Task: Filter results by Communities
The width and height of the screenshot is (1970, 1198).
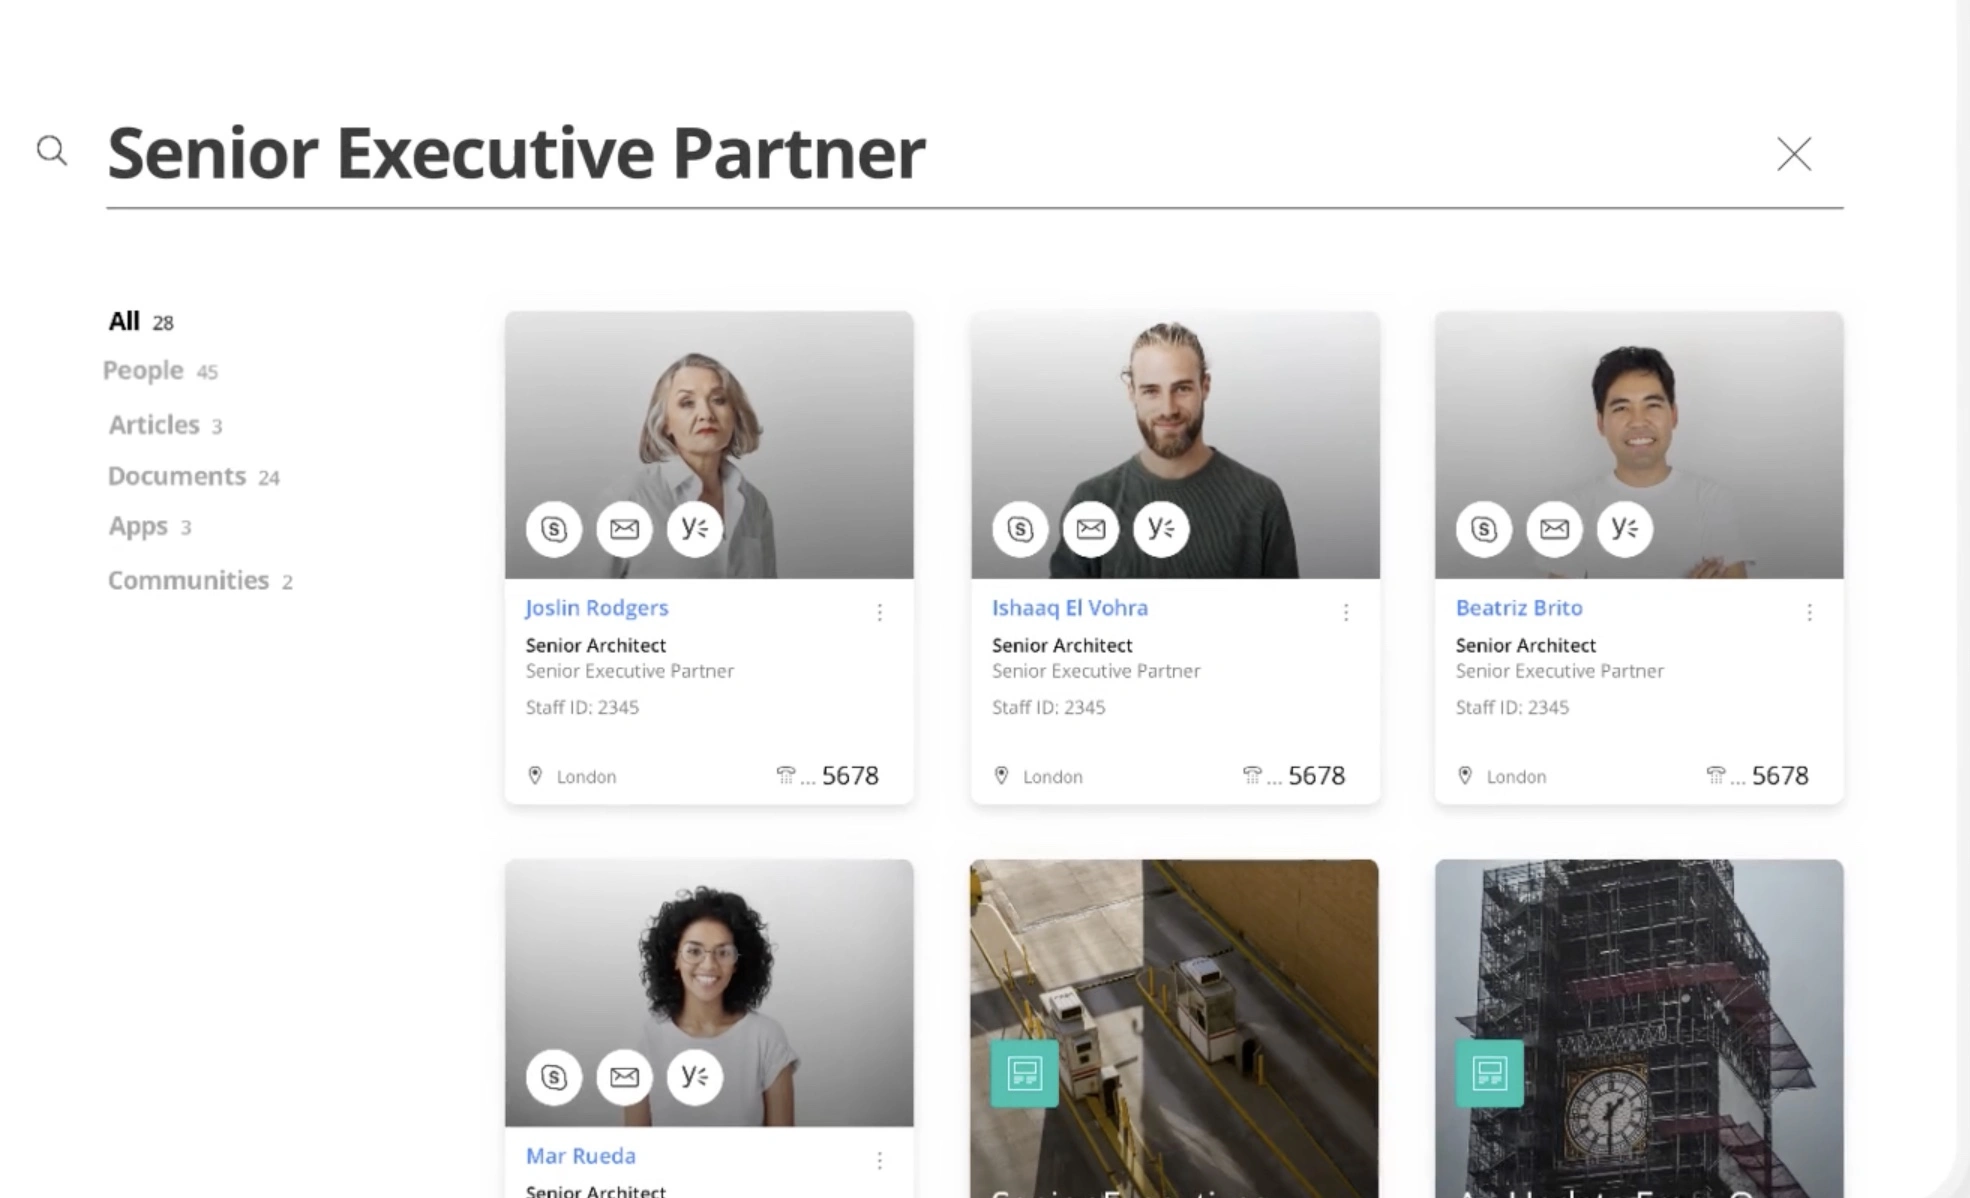Action: pyautogui.click(x=186, y=580)
